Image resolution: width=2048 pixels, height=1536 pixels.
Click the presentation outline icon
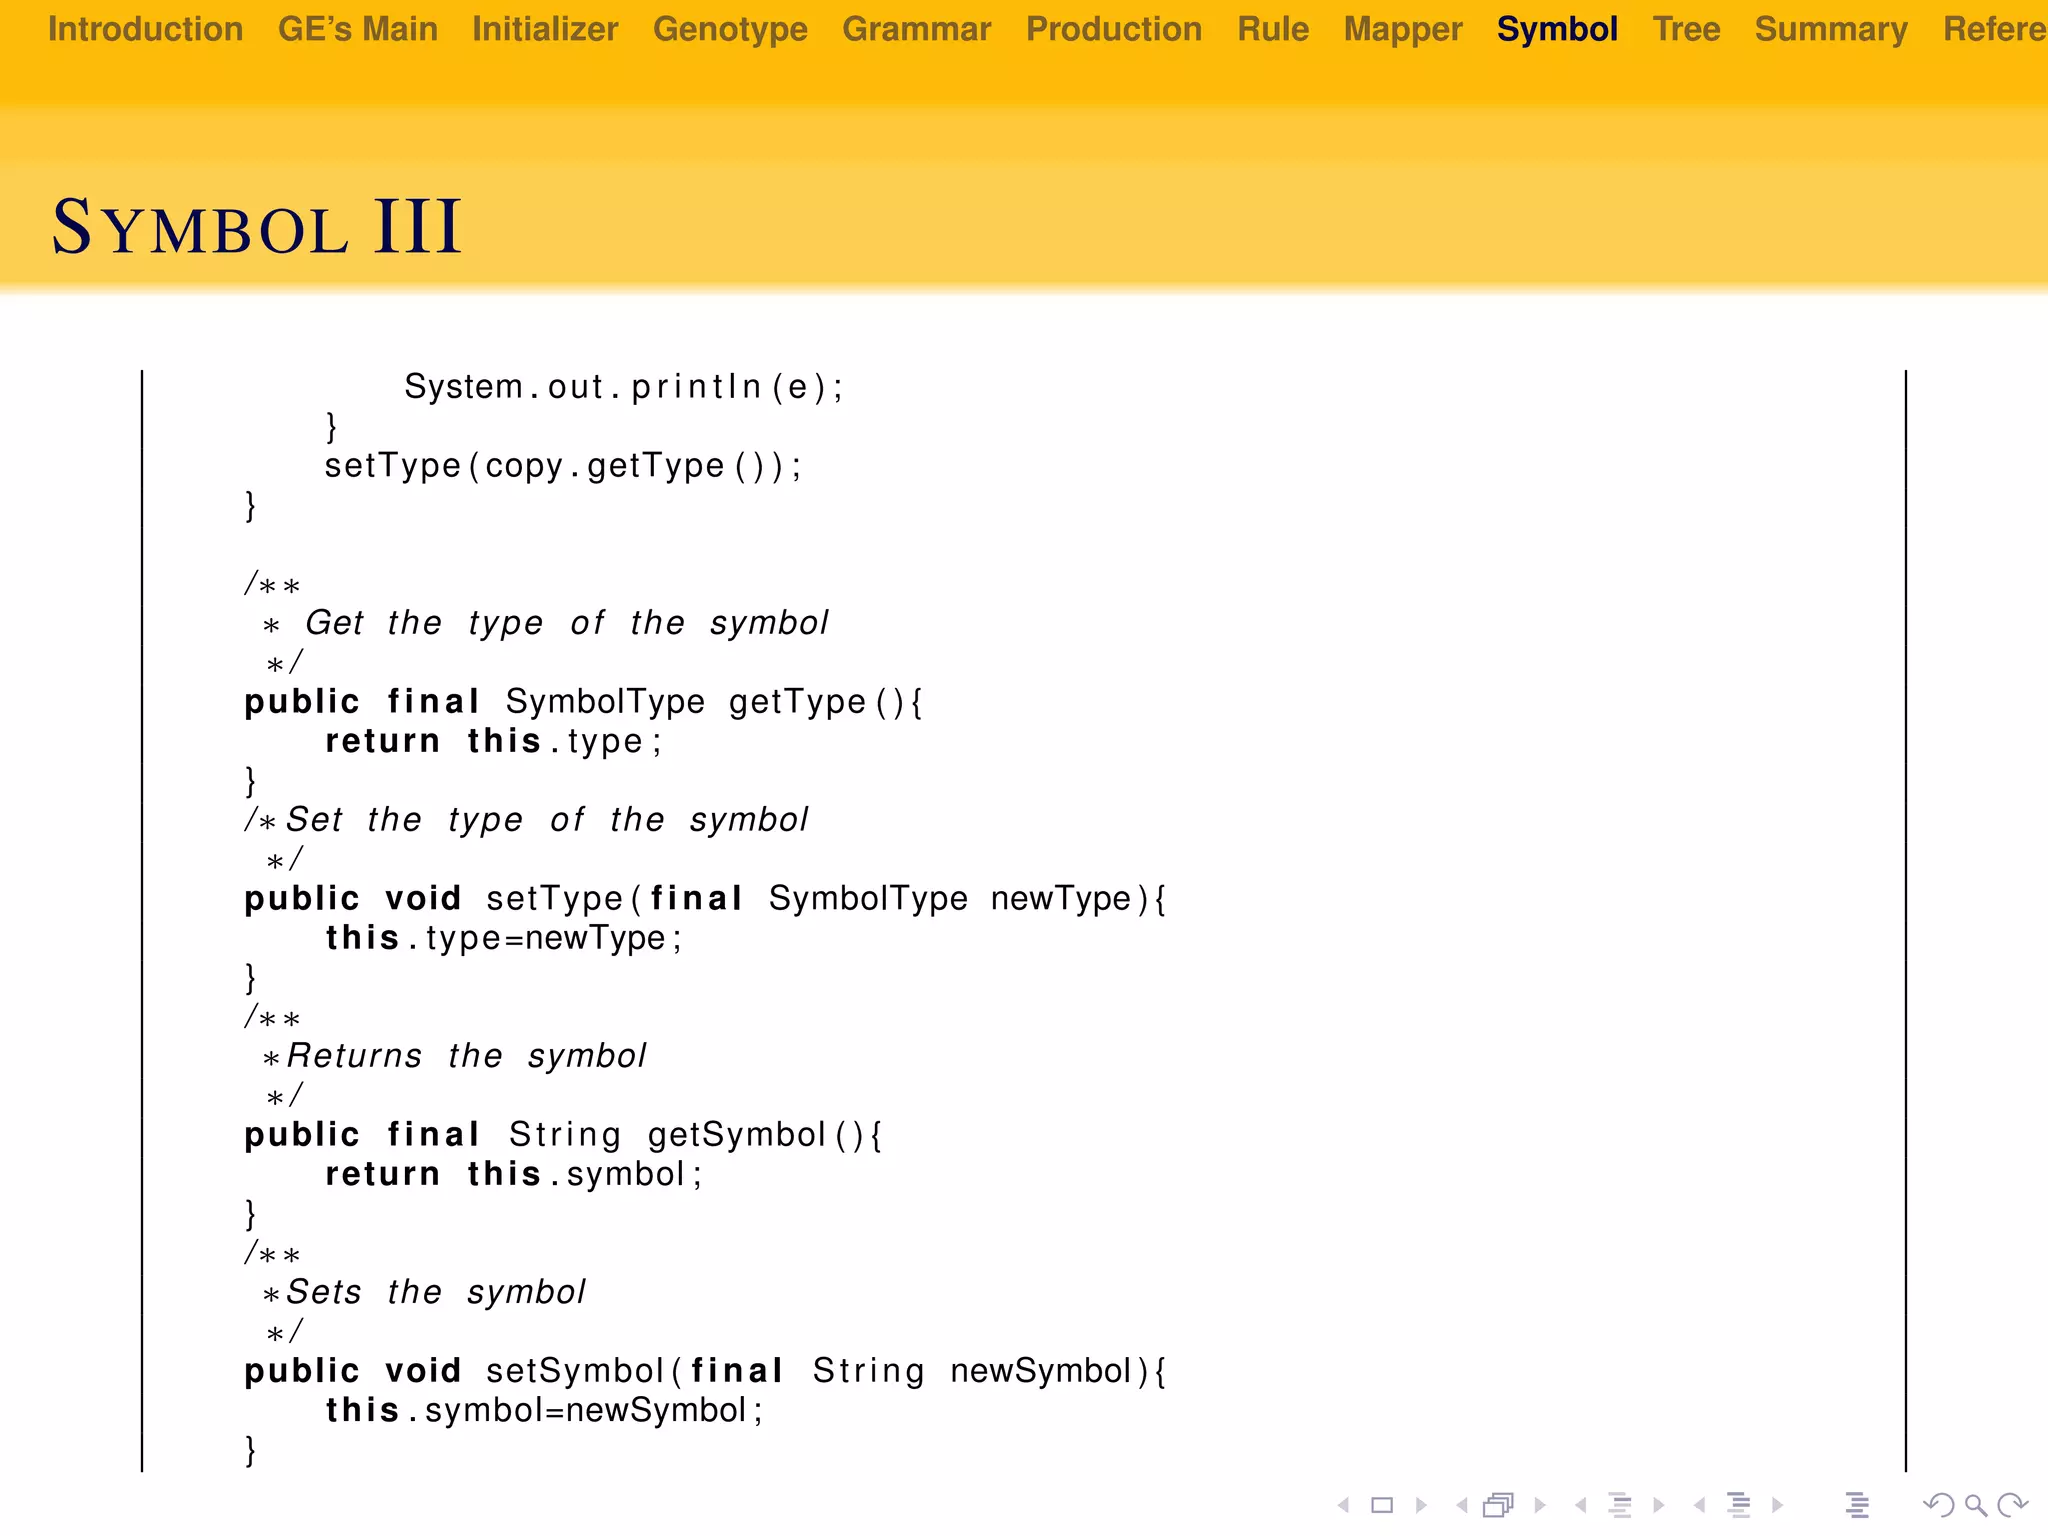pyautogui.click(x=1857, y=1504)
